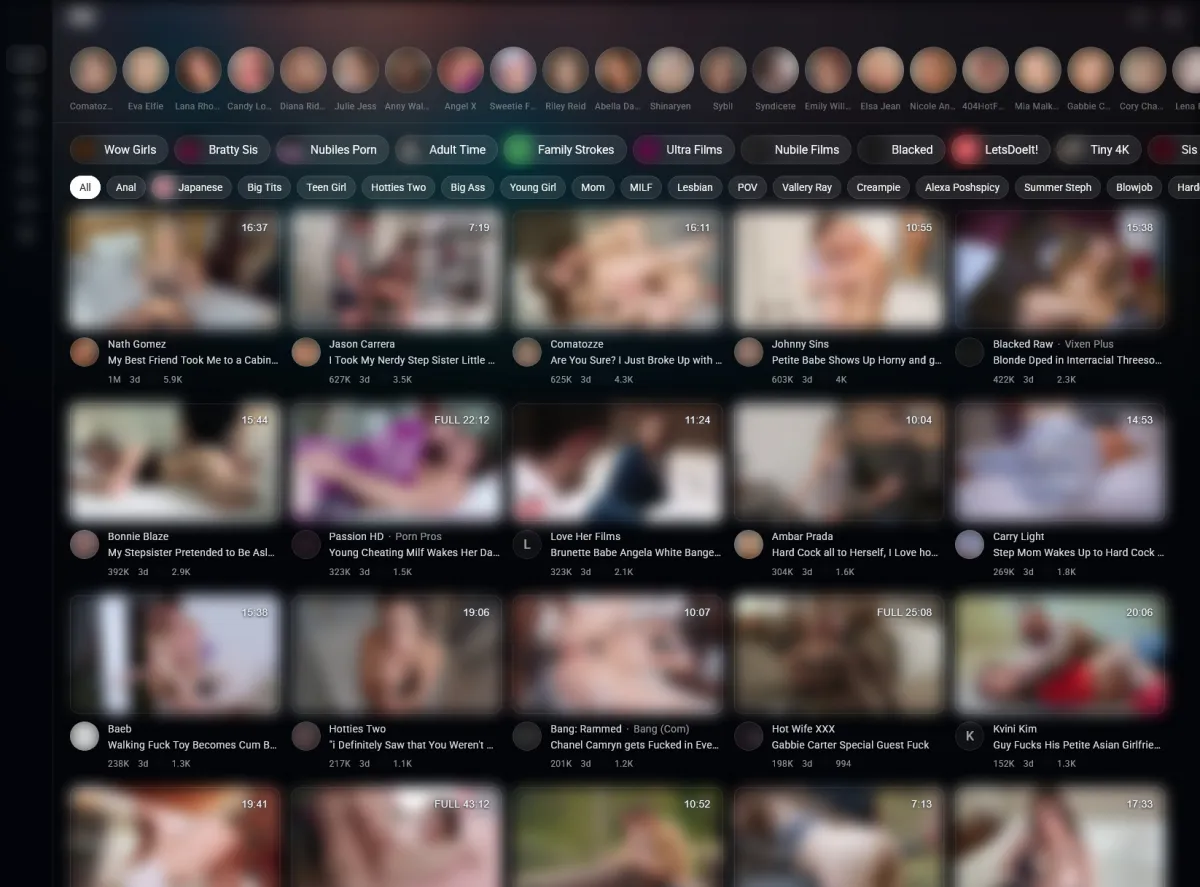Click the Love Her Films 'L' avatar
Screen dimensions: 1200x887
[527, 544]
